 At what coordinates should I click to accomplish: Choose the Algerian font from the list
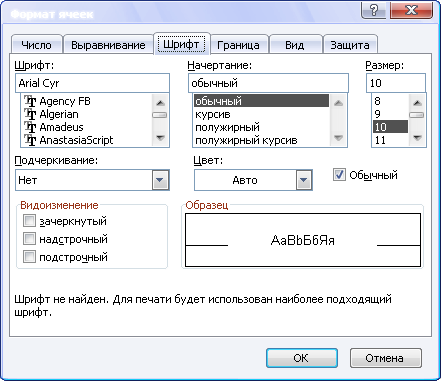(x=52, y=114)
